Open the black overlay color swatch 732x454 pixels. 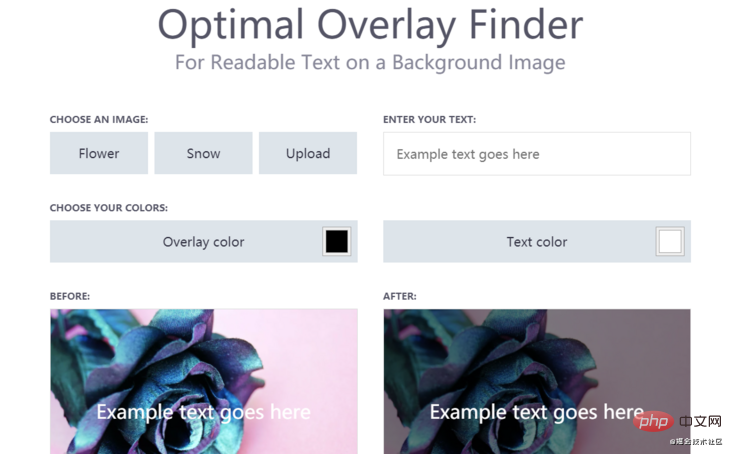point(337,241)
